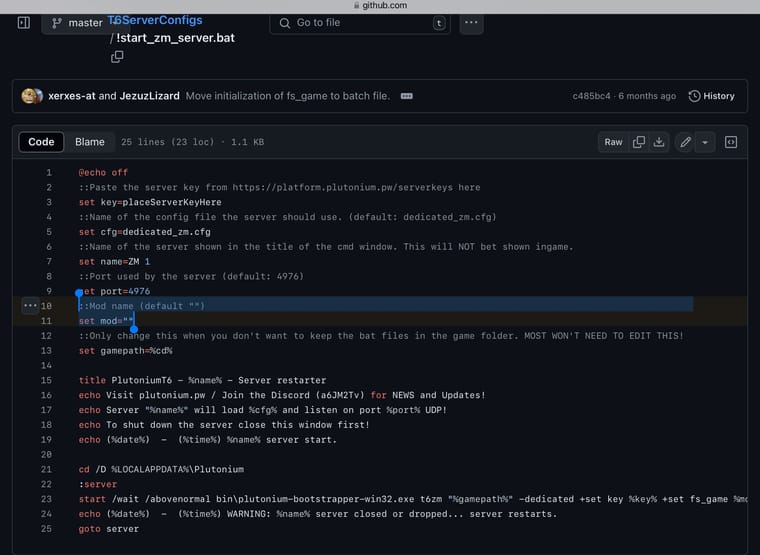Open the Raw file view
This screenshot has height=555, width=760.
click(x=613, y=142)
